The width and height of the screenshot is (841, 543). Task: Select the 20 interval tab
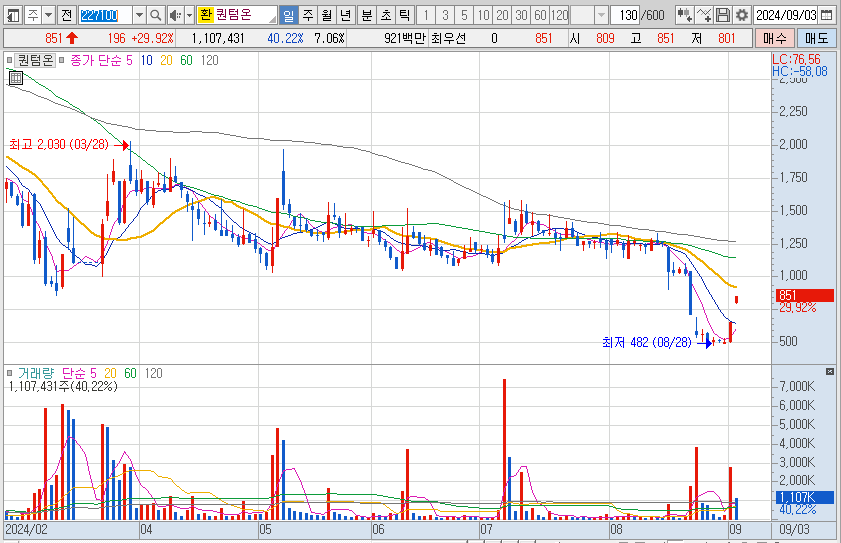pyautogui.click(x=503, y=15)
